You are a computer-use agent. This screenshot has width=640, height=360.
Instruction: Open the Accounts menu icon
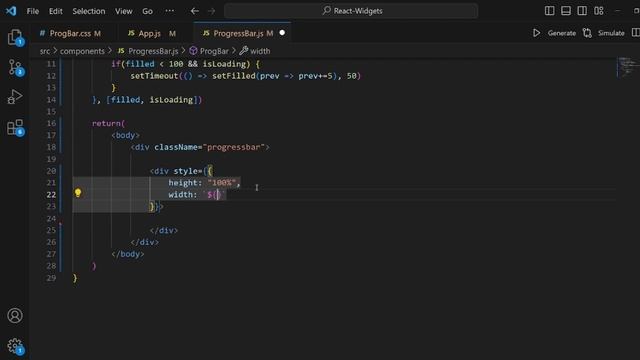(x=15, y=316)
